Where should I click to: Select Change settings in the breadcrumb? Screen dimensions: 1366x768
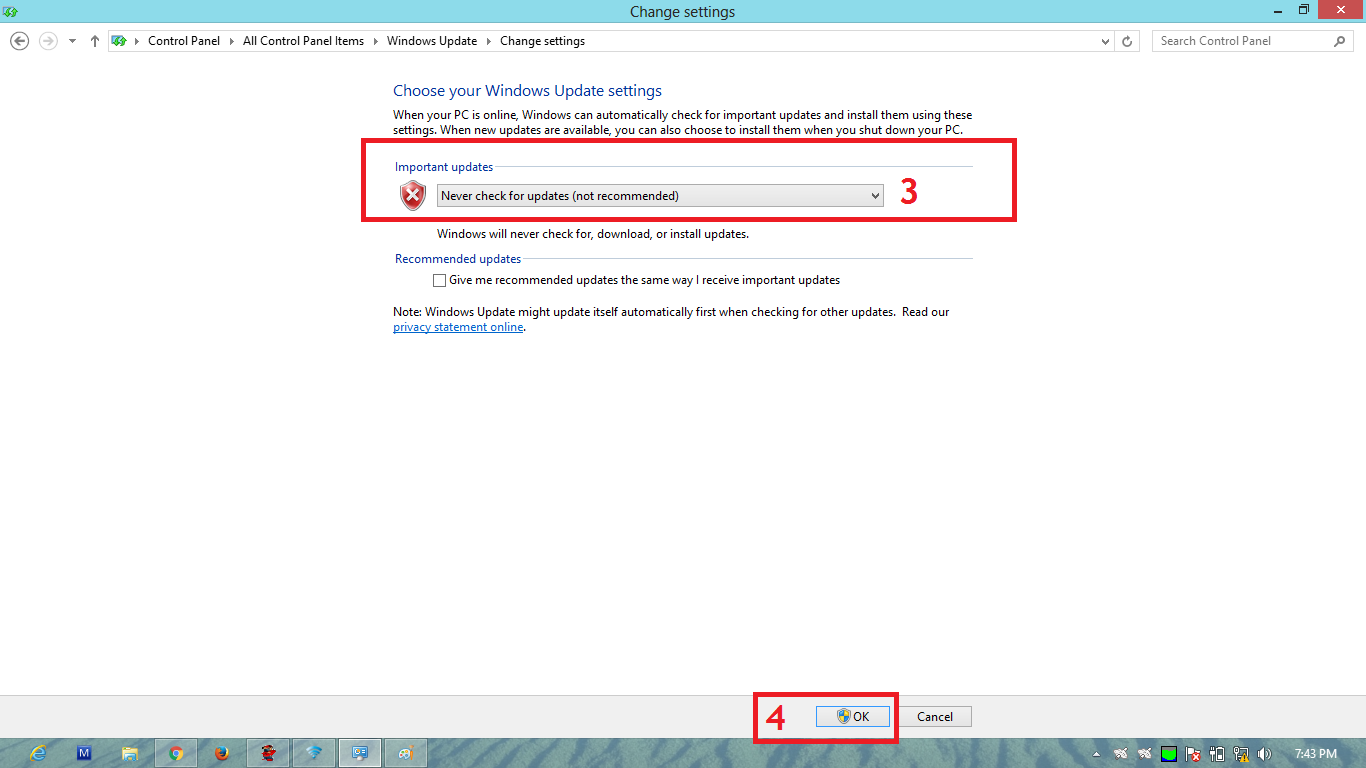[x=542, y=41]
